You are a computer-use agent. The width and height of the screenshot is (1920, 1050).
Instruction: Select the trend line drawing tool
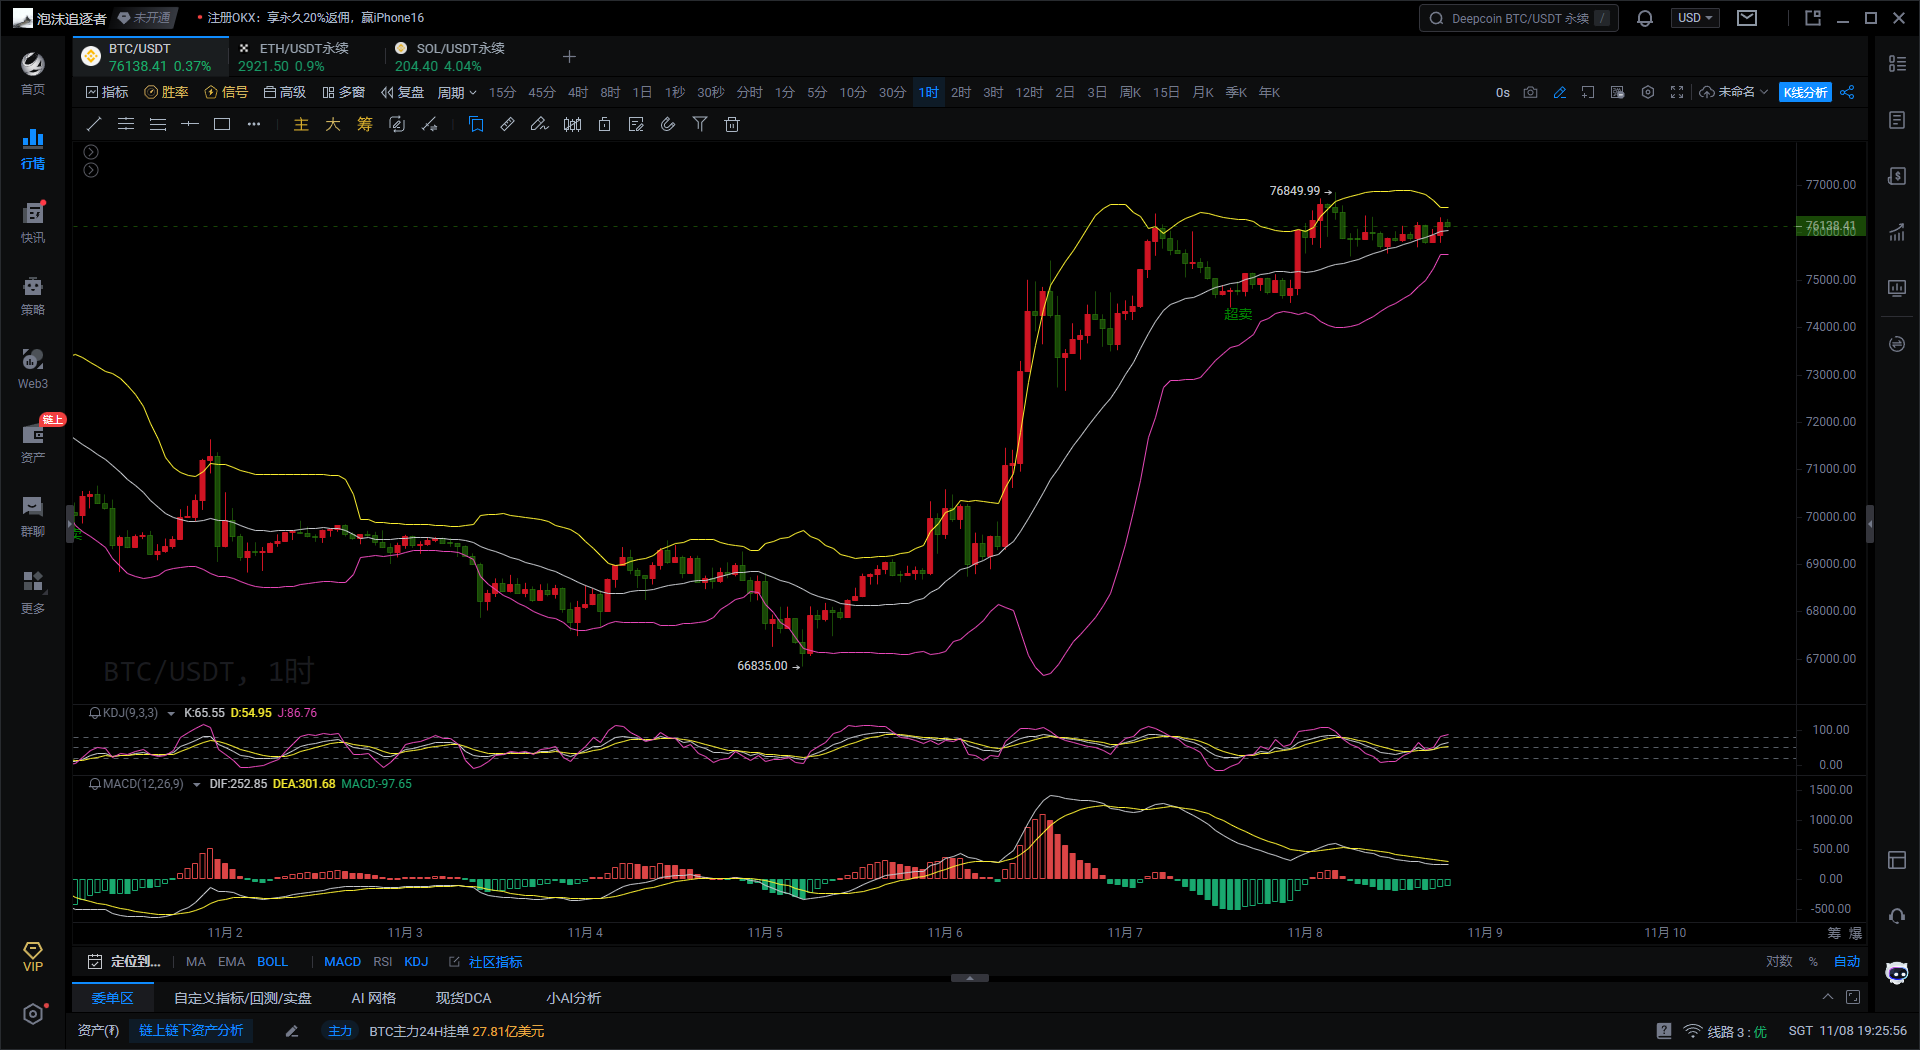[94, 124]
